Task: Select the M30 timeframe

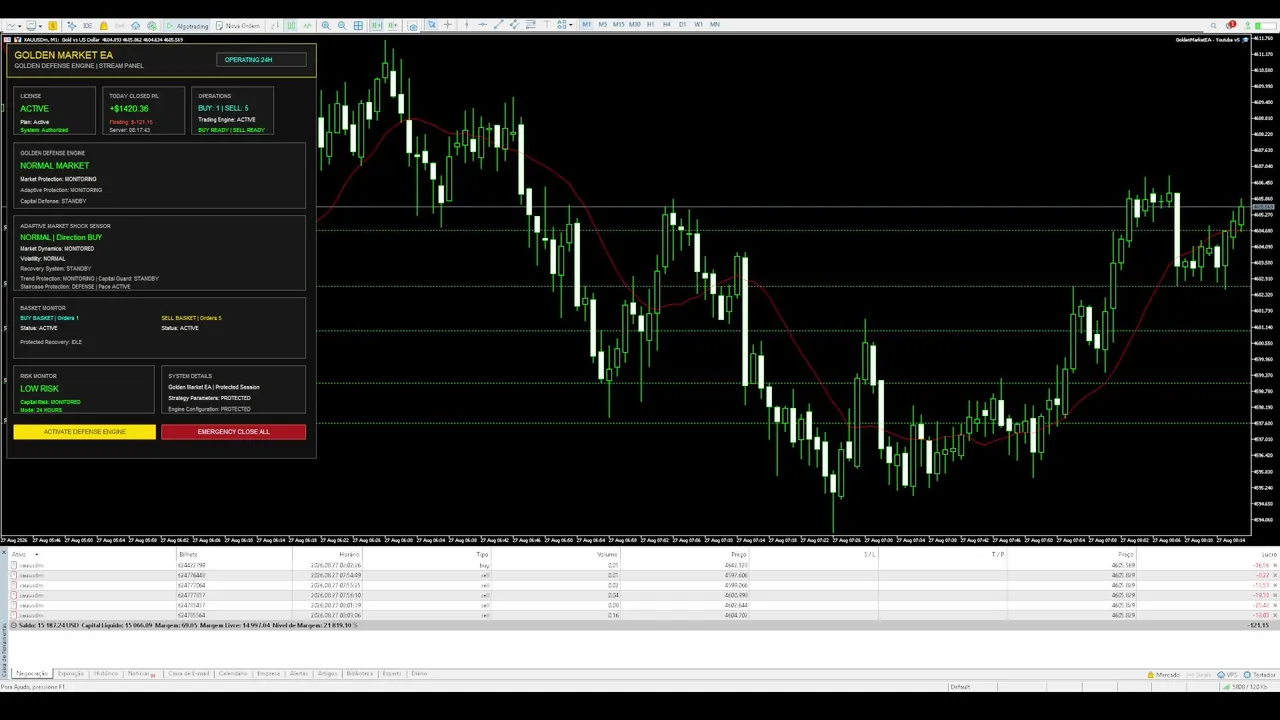Action: click(x=634, y=24)
